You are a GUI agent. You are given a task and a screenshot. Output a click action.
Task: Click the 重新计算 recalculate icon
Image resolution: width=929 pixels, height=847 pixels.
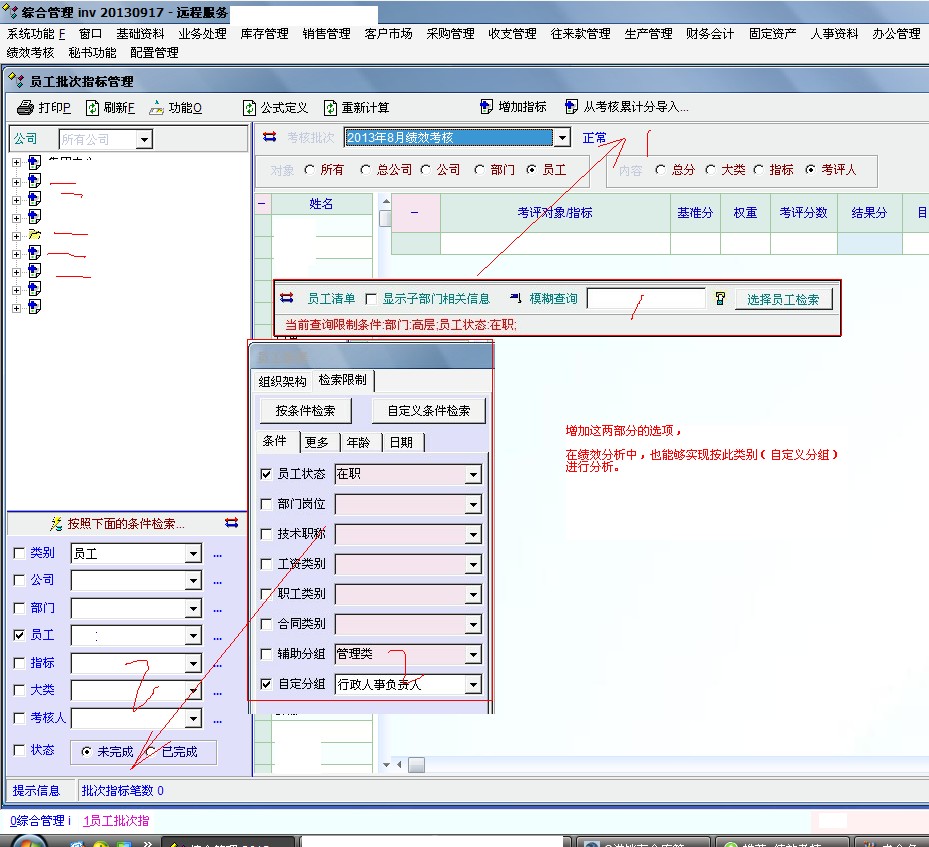(330, 108)
